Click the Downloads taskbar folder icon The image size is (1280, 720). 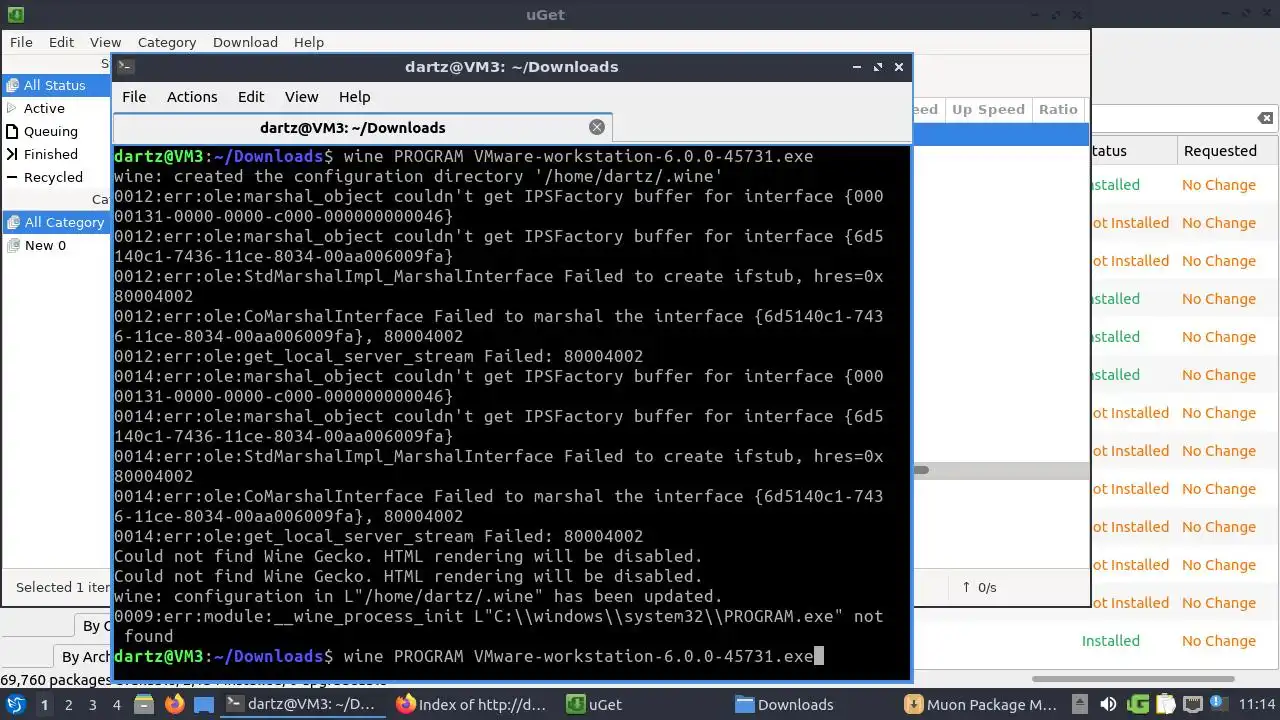pyautogui.click(x=744, y=704)
